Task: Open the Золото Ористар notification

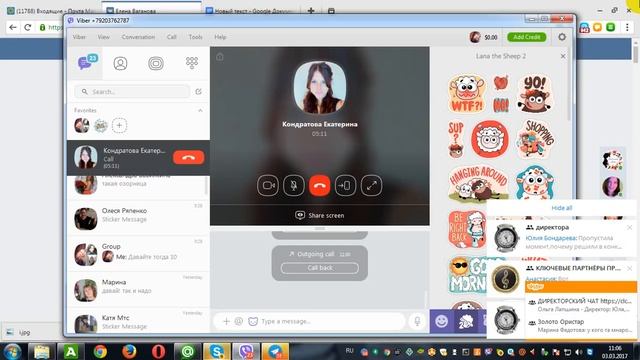Action: [582, 325]
